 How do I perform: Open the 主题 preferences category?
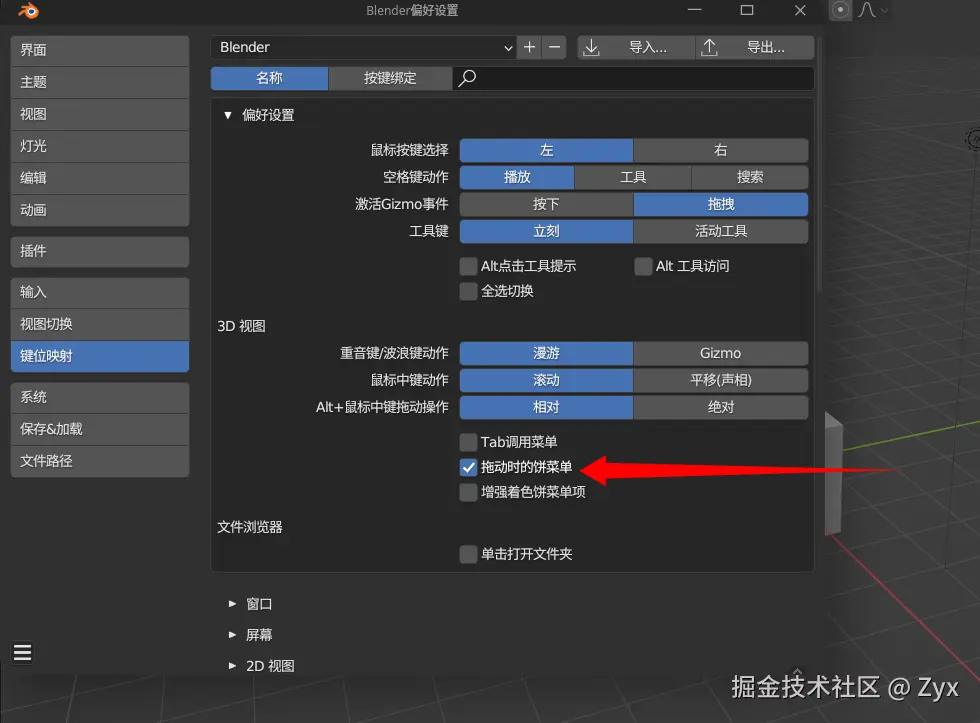point(100,82)
